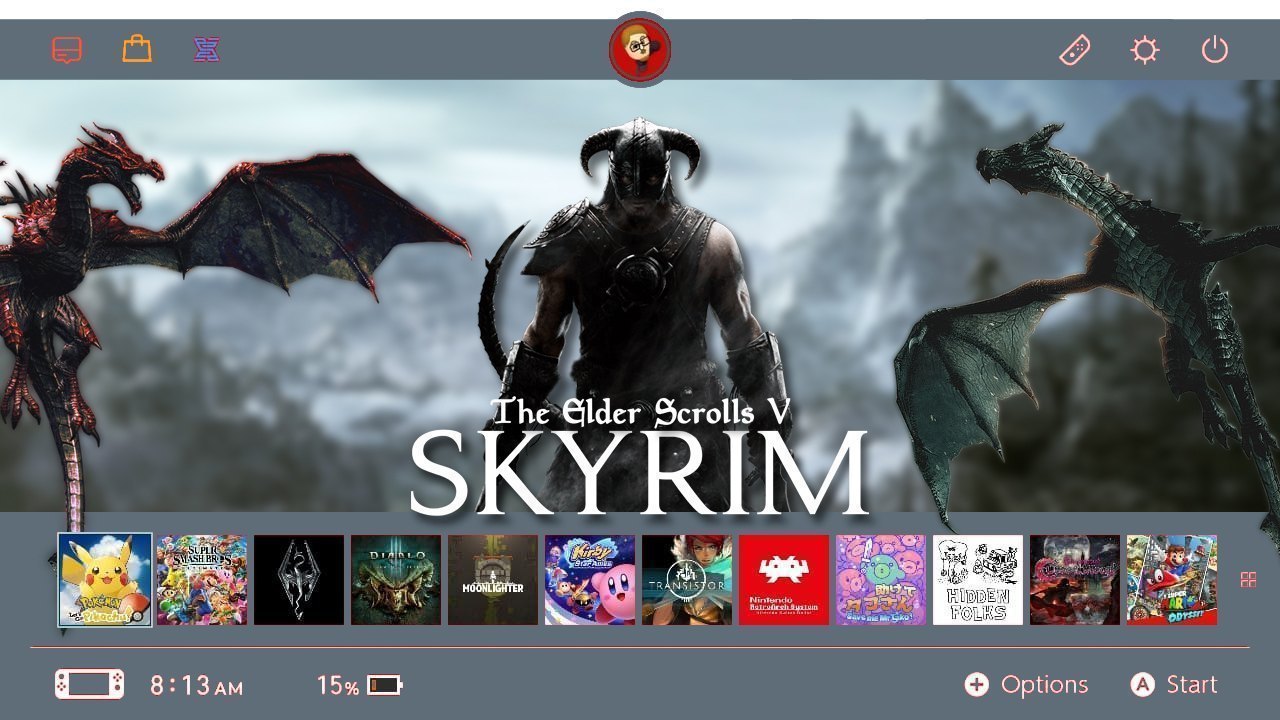This screenshot has height=720, width=1280.
Task: Open the red News icon
Action: [x=67, y=49]
